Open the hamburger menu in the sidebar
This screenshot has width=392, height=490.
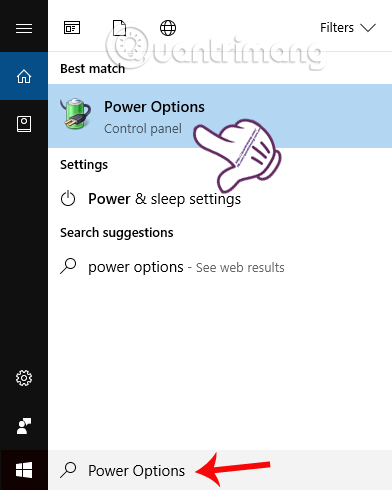pyautogui.click(x=24, y=28)
